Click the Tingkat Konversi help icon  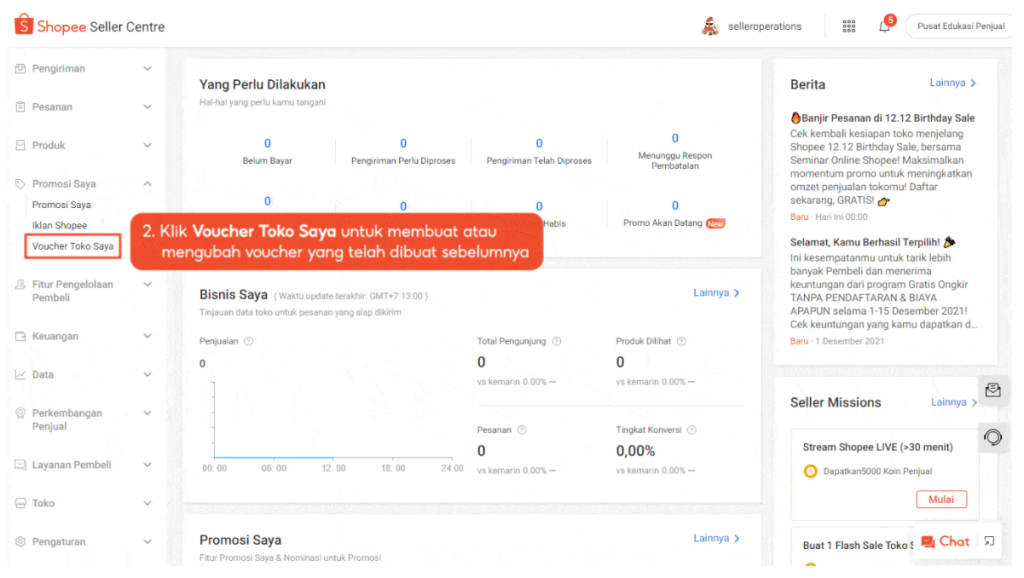click(692, 430)
